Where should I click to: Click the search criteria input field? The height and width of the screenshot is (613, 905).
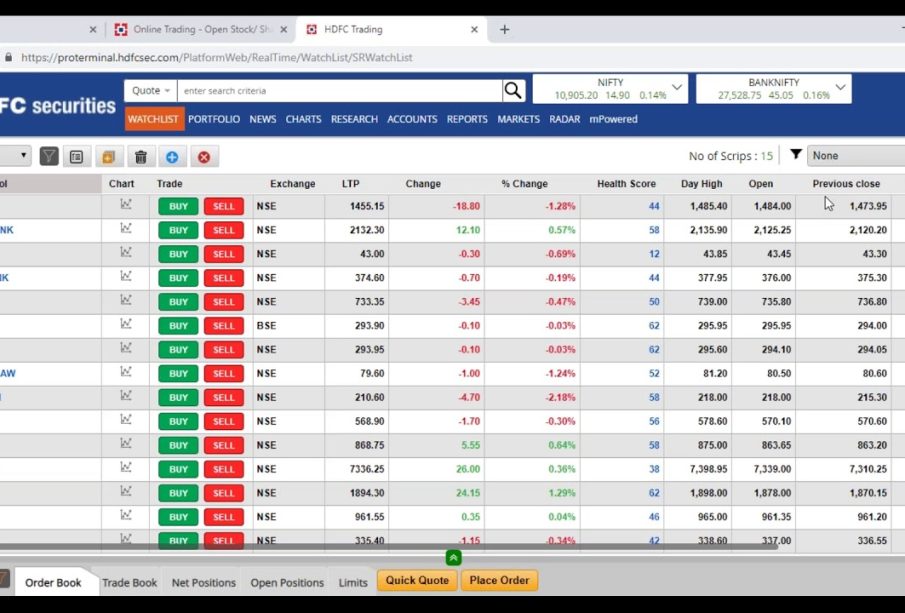coord(340,91)
